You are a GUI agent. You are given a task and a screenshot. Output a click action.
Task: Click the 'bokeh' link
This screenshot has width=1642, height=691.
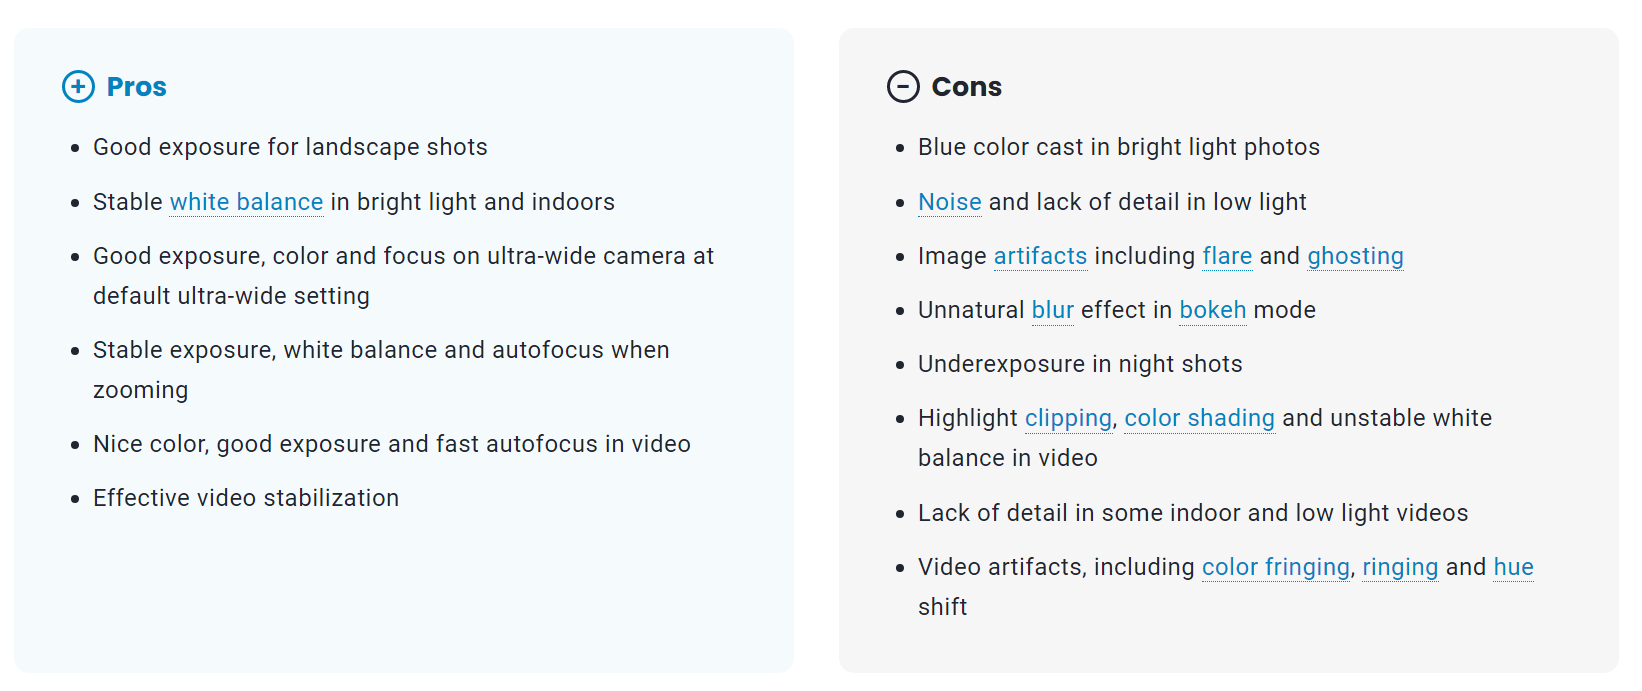pyautogui.click(x=1212, y=310)
